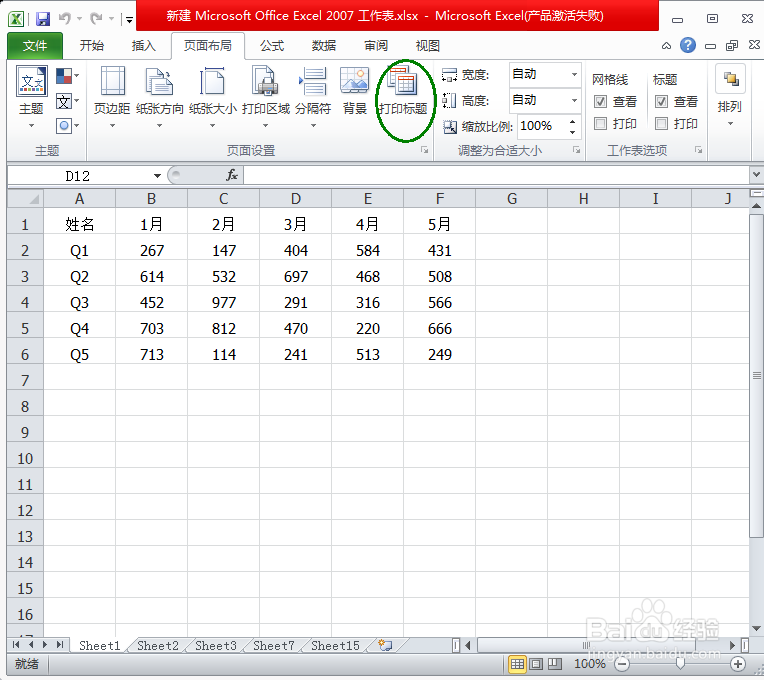Screen dimensions: 764x680
Task: Switch to Review (审阅) tab
Action: click(376, 46)
